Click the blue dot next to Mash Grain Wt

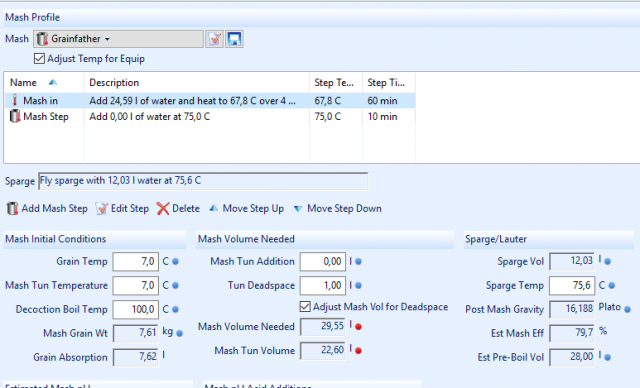coord(179,333)
